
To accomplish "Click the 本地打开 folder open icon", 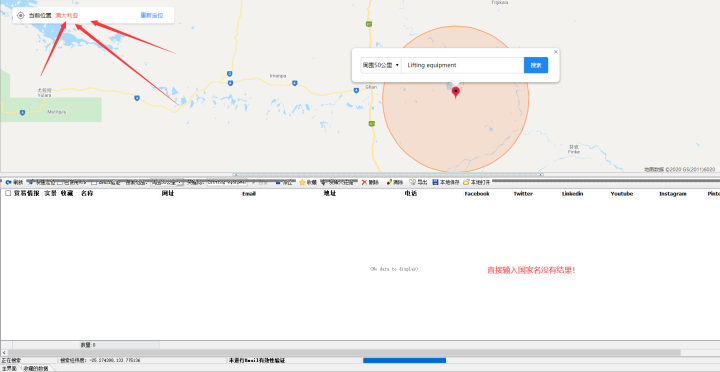I will (x=466, y=182).
